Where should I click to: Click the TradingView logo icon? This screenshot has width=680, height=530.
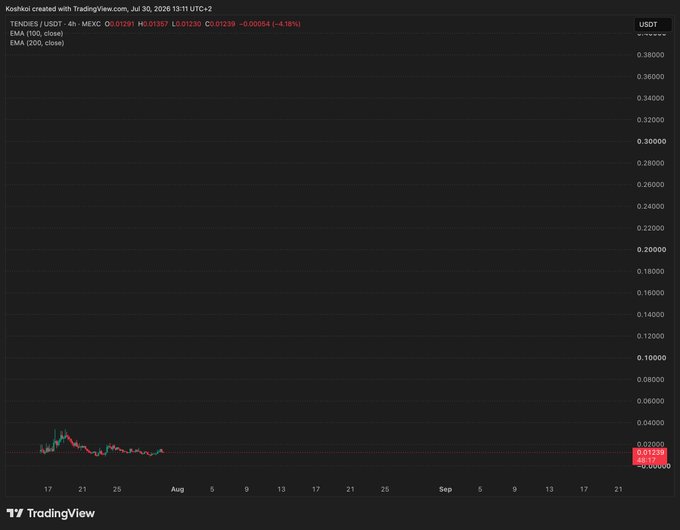(x=15, y=513)
